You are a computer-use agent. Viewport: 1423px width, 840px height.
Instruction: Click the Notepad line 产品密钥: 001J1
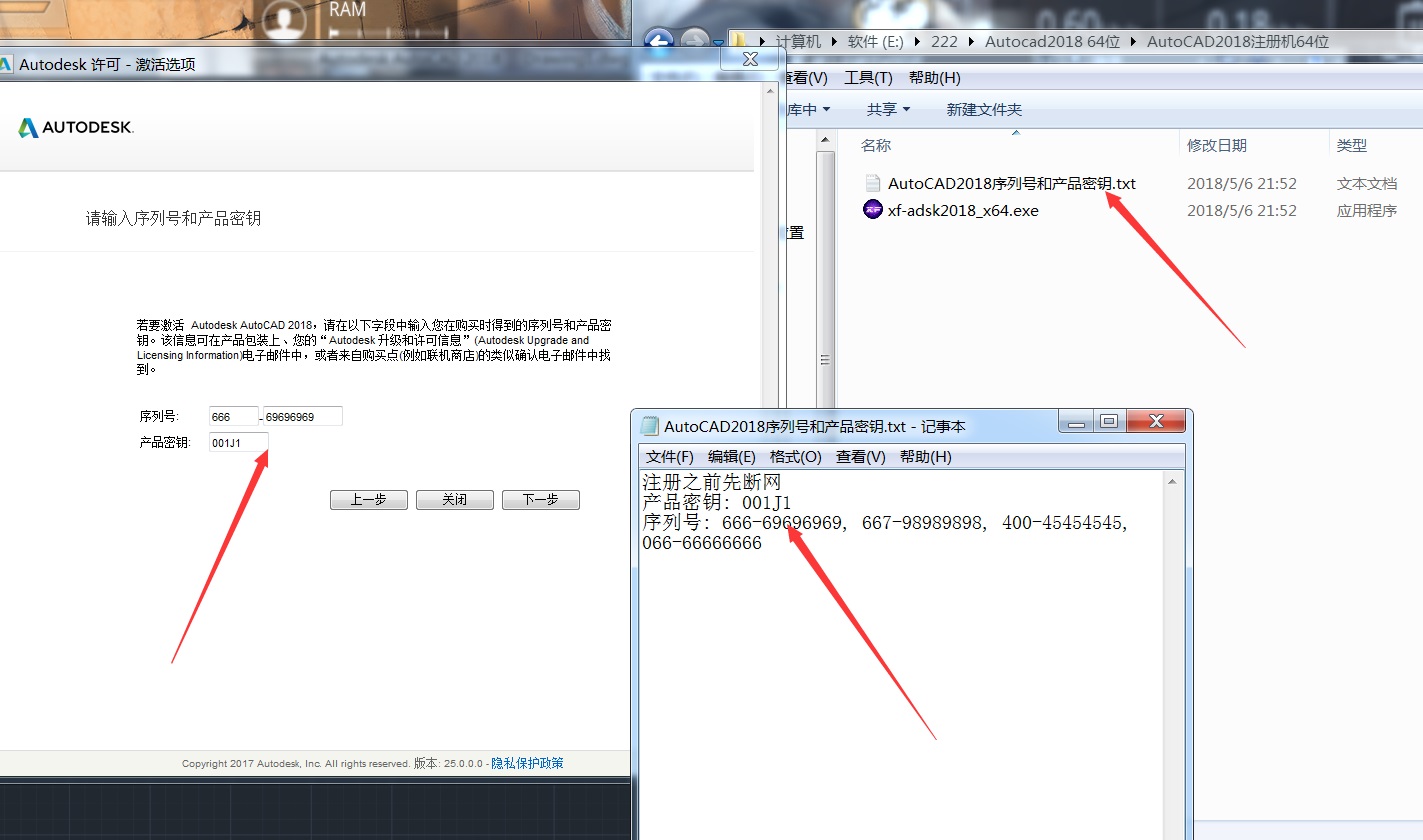coord(716,503)
